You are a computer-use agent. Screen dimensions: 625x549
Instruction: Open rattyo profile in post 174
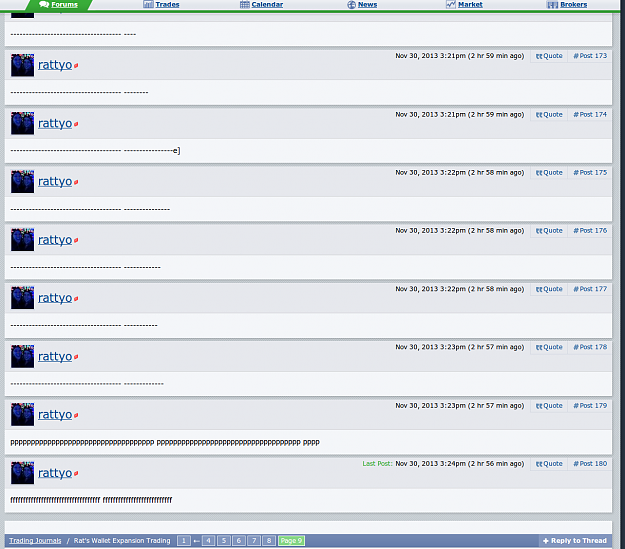click(x=55, y=124)
